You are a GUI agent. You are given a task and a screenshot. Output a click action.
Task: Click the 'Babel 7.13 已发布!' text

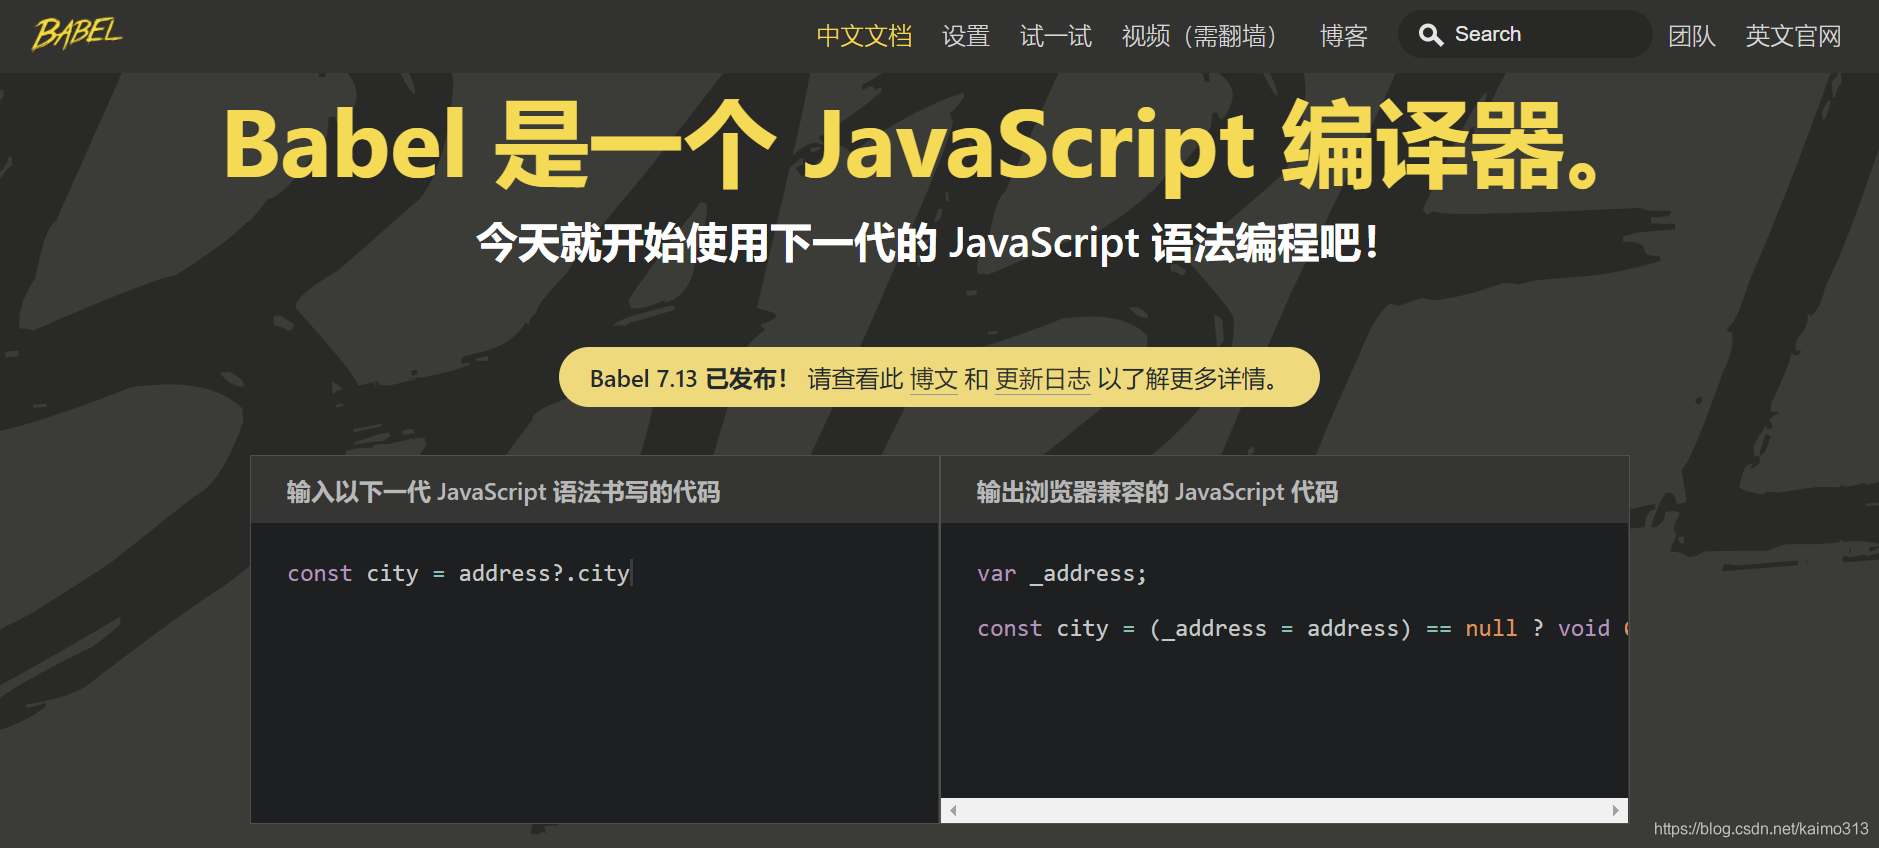click(x=688, y=379)
